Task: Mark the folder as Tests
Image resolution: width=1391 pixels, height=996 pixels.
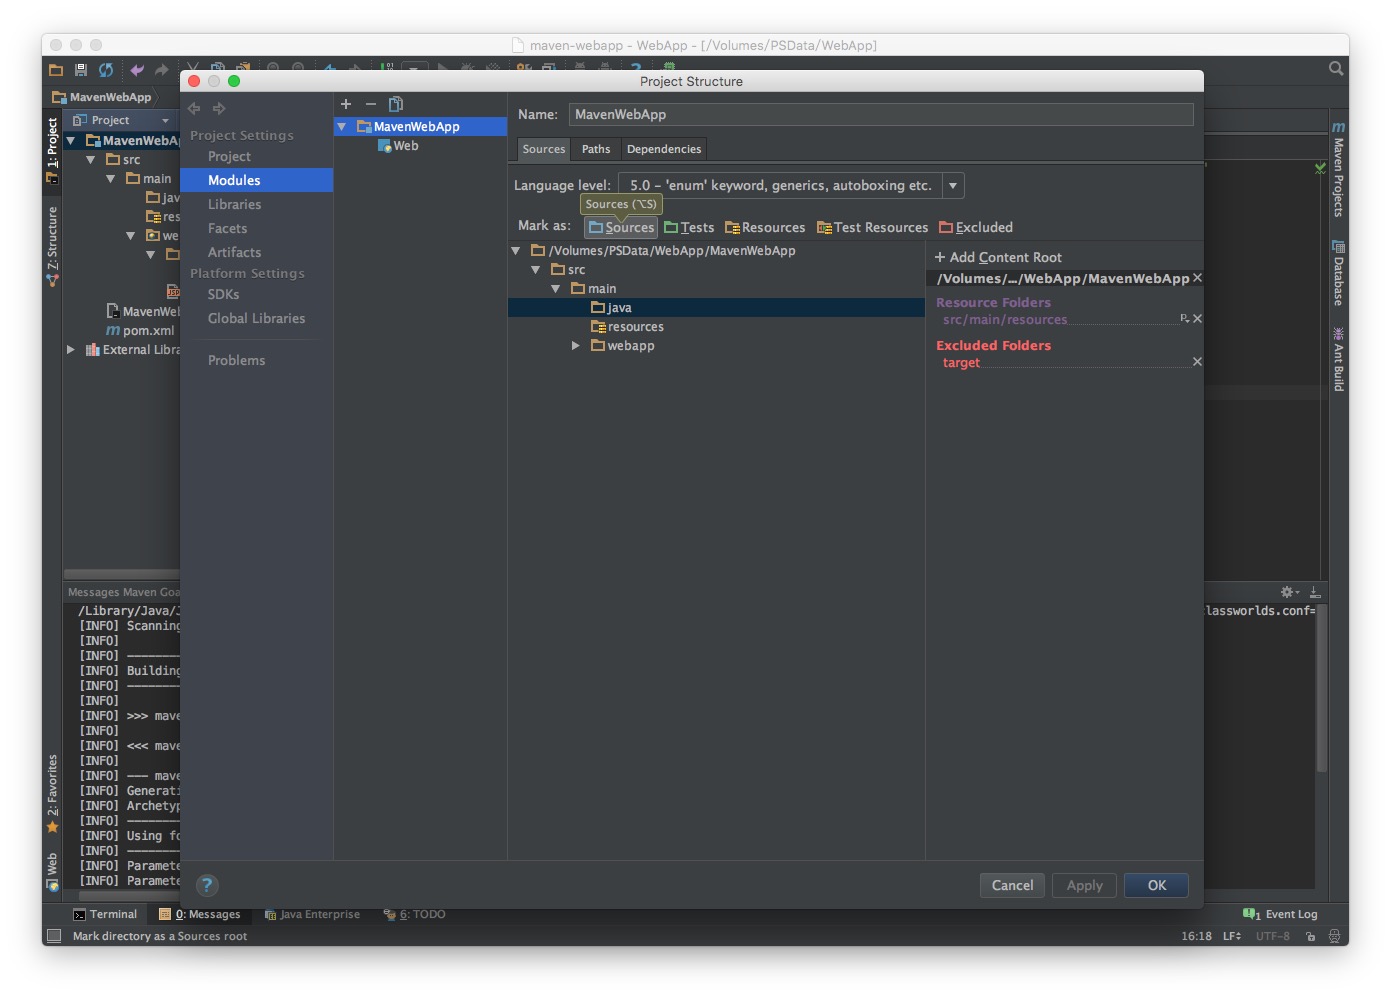Action: pos(689,228)
